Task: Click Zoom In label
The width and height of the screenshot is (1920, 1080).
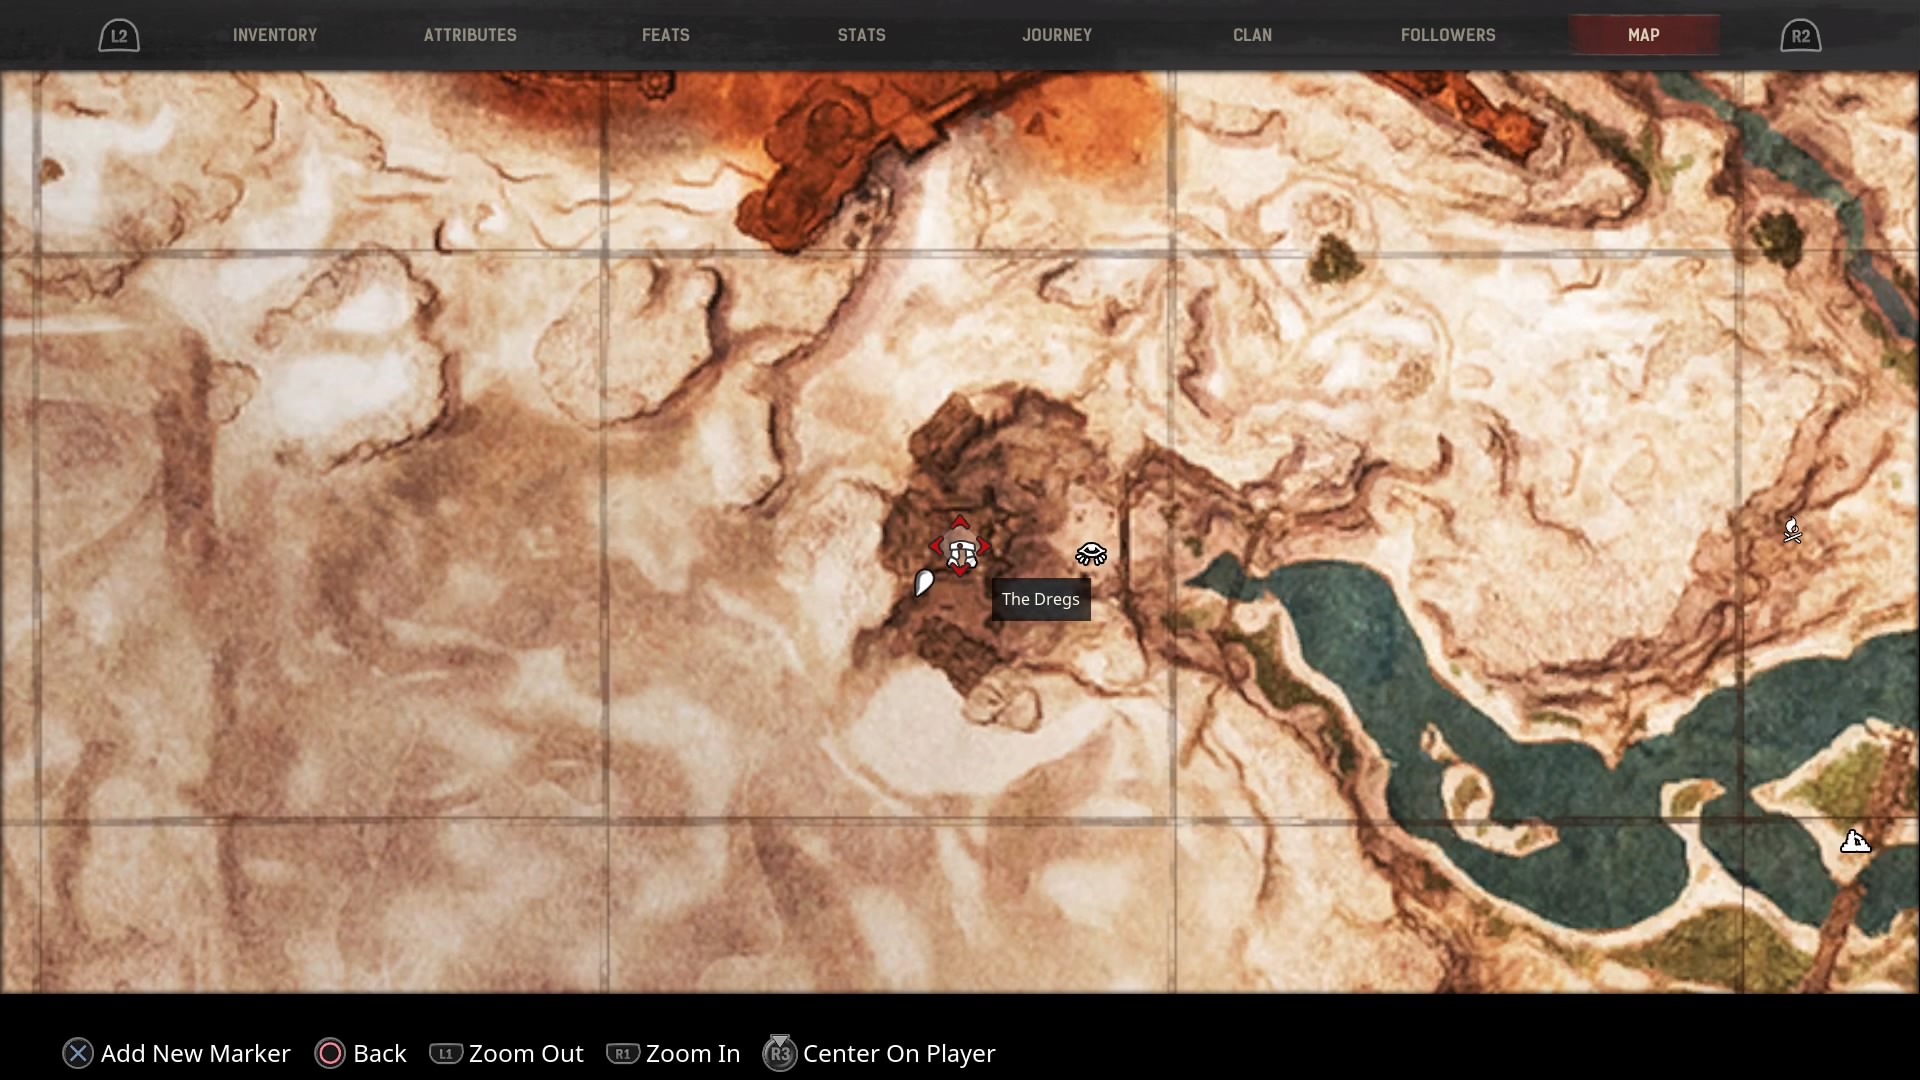Action: click(693, 1053)
